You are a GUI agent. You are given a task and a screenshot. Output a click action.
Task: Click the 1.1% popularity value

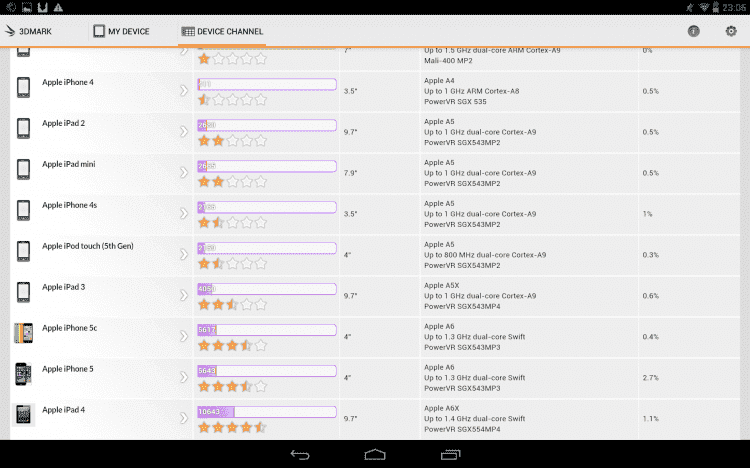coord(651,419)
